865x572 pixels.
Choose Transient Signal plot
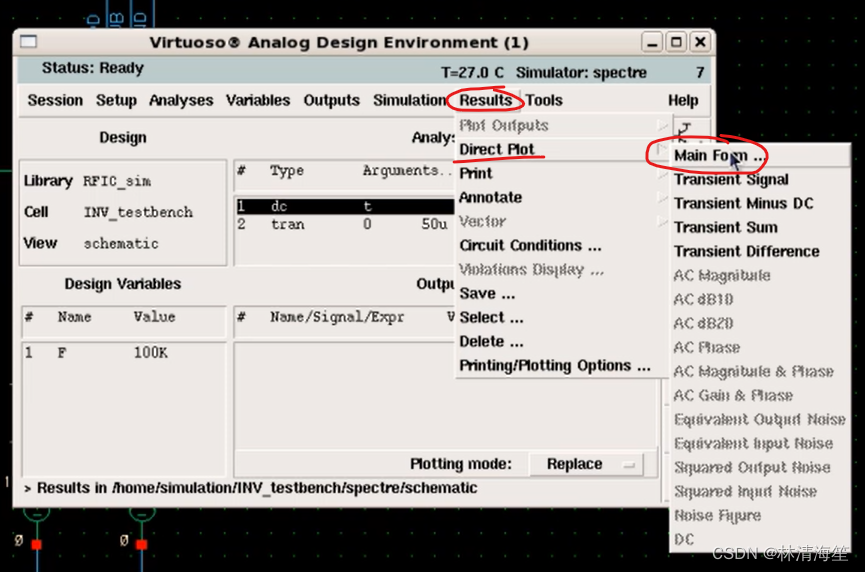coord(760,180)
